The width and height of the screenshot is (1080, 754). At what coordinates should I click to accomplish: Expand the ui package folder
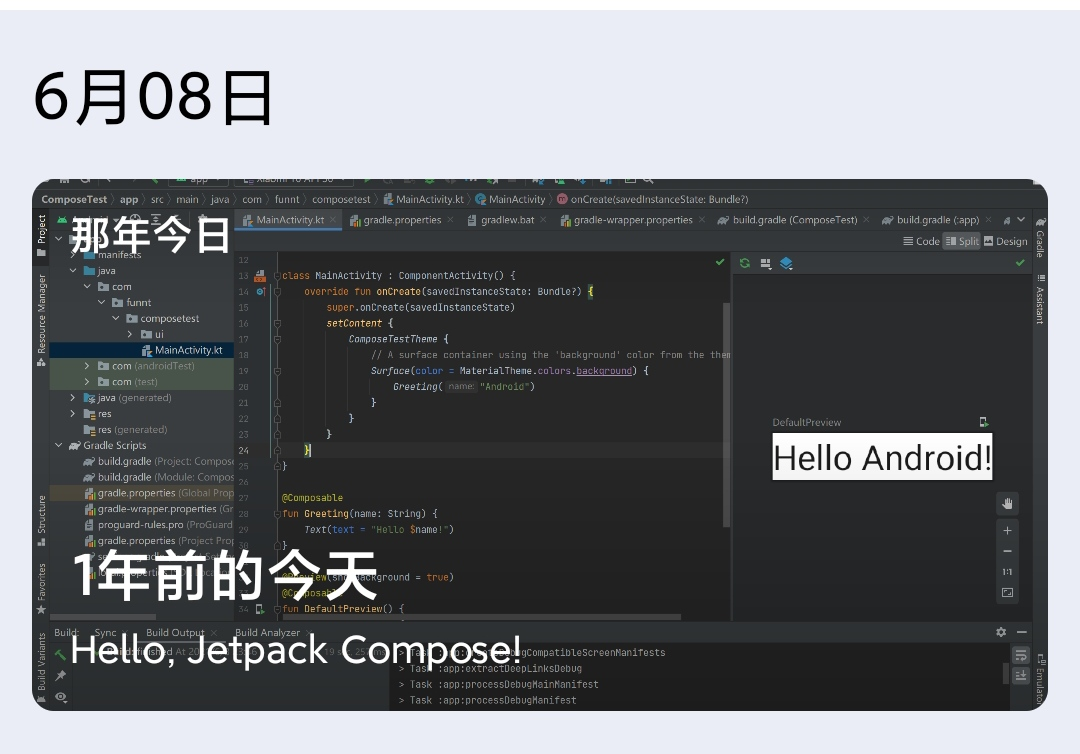click(130, 334)
